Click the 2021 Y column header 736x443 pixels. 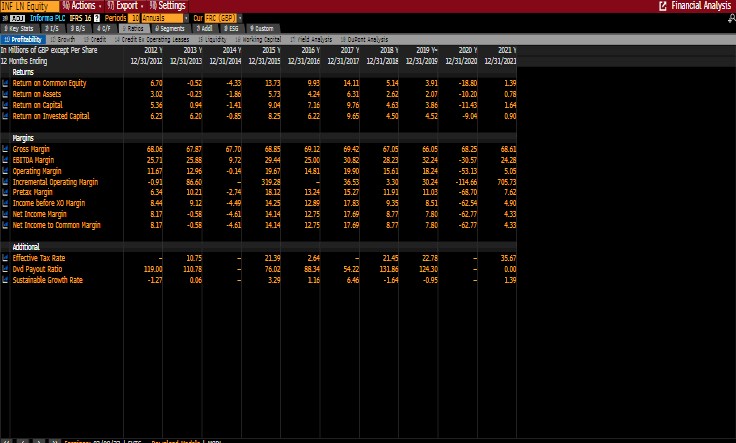click(506, 50)
